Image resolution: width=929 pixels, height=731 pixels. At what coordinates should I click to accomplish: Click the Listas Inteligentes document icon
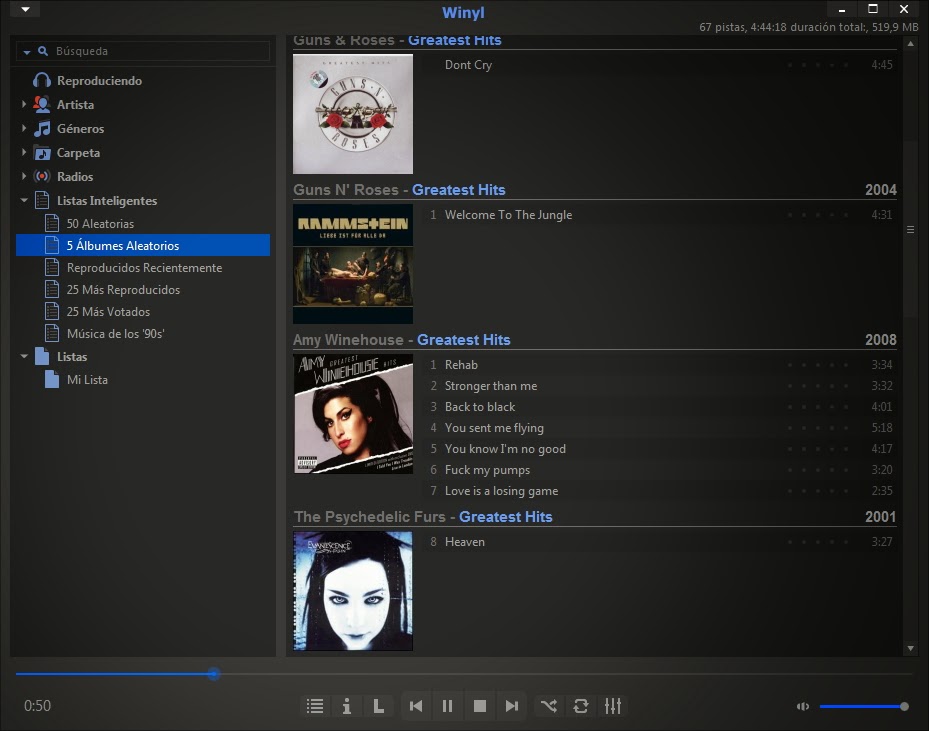click(x=41, y=200)
